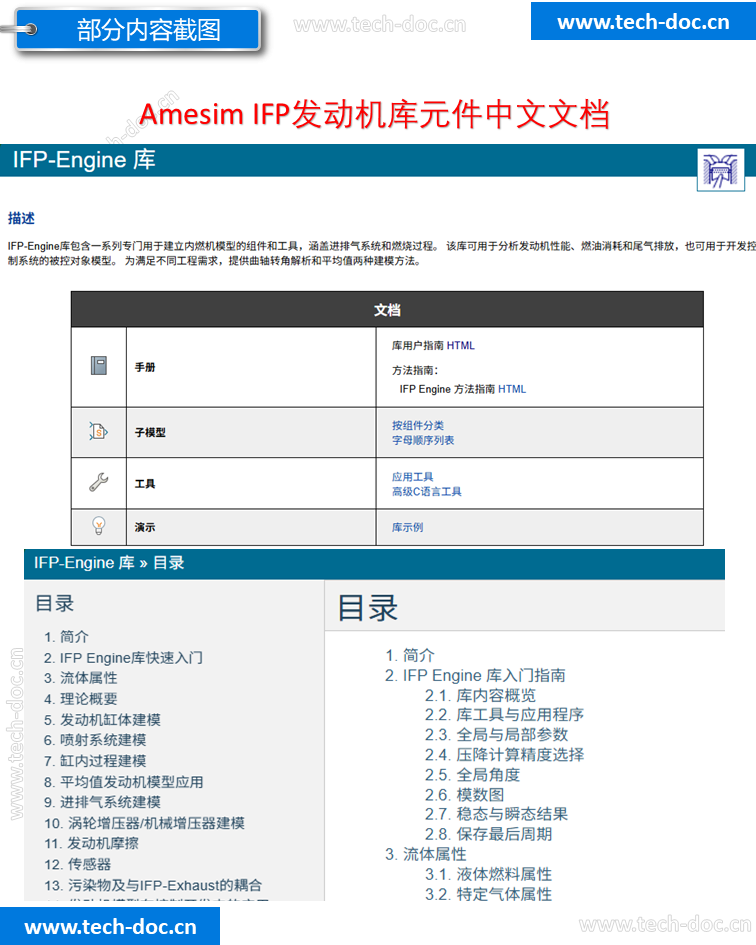The height and width of the screenshot is (945, 756).
Task: Open 高级C语言工具 link
Action: click(x=426, y=492)
